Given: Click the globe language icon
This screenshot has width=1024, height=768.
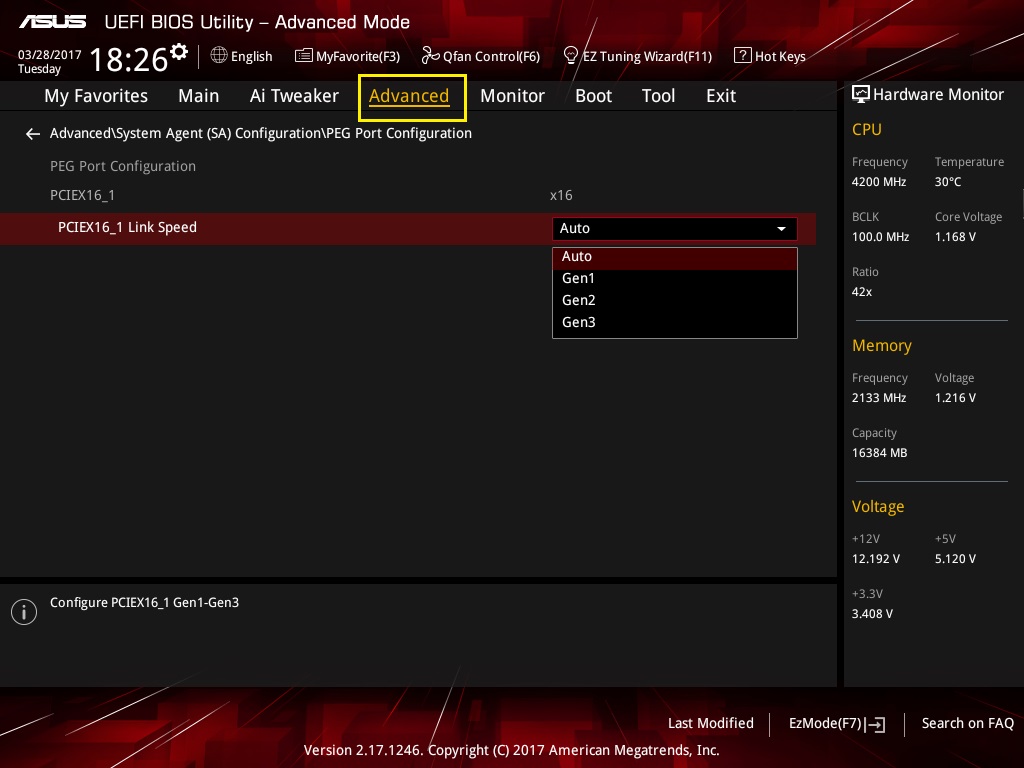Looking at the screenshot, I should 219,56.
